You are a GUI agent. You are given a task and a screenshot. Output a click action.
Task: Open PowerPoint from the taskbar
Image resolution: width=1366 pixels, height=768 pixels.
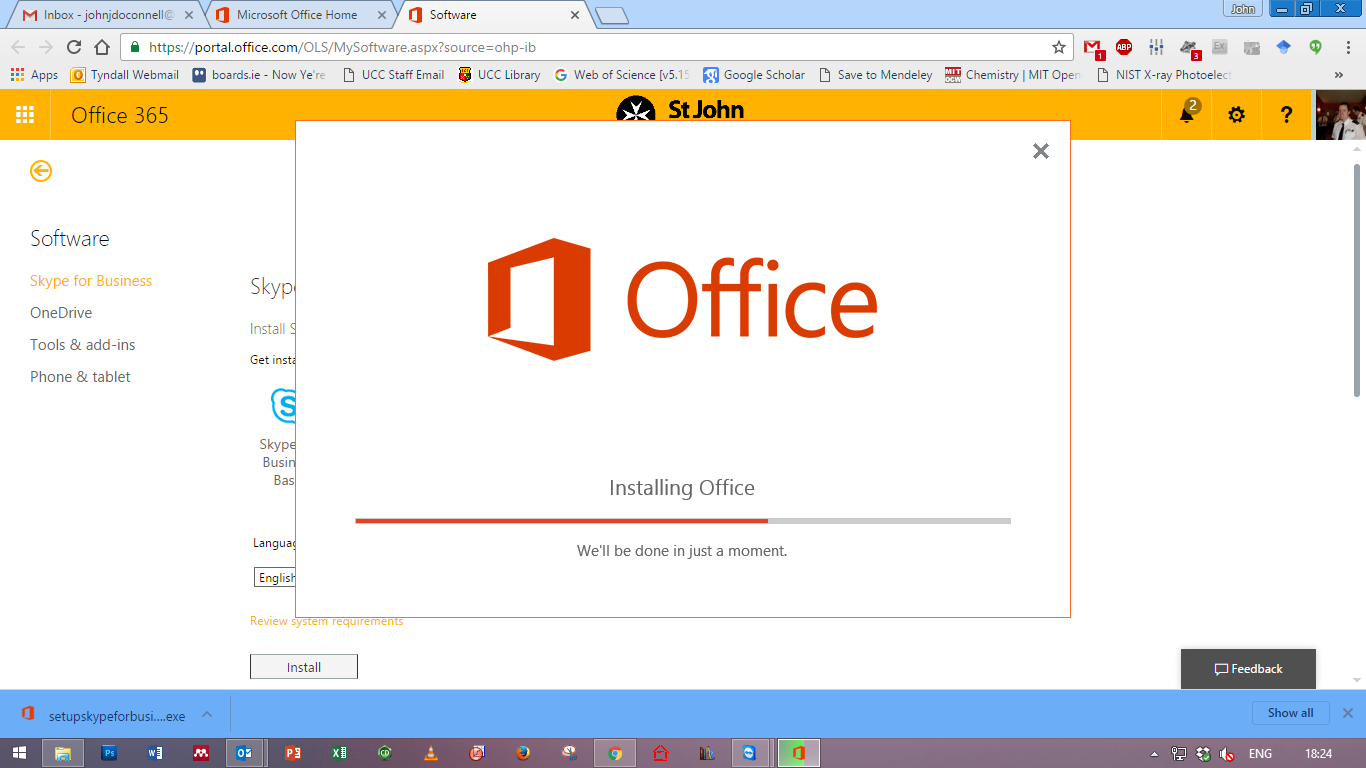(x=293, y=753)
